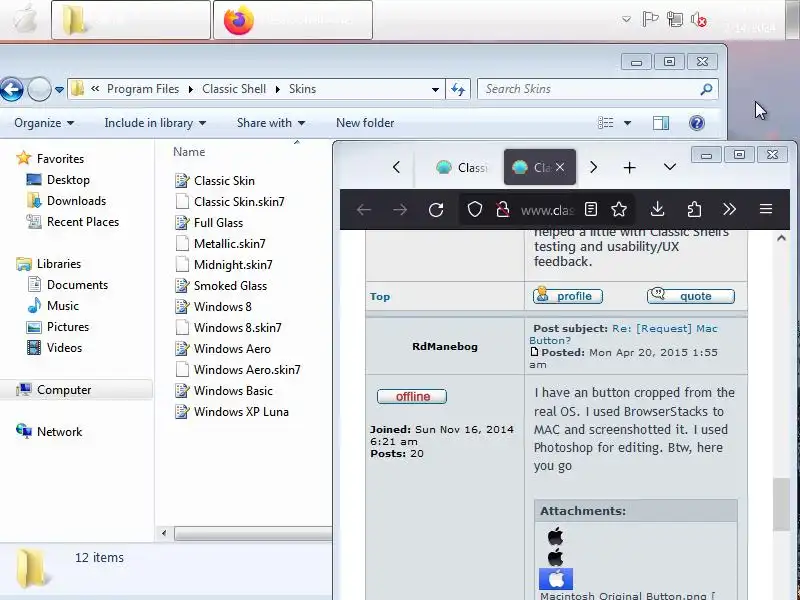Viewport: 800px width, 600px height.
Task: Select the Windows XP Luna file
Action: [232, 411]
